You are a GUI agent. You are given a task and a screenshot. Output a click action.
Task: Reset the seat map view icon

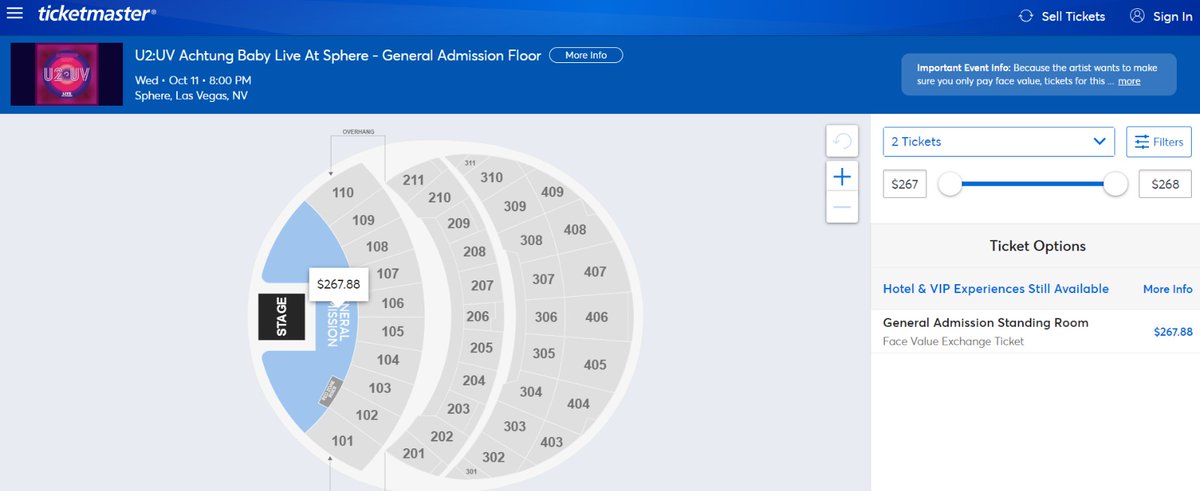tap(842, 141)
